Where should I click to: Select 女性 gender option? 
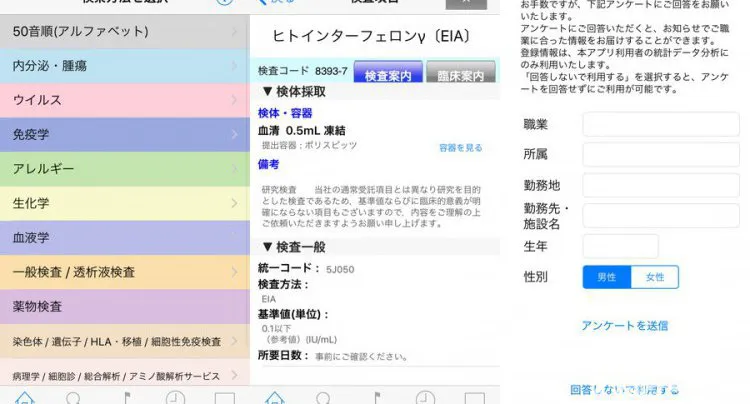tap(655, 277)
